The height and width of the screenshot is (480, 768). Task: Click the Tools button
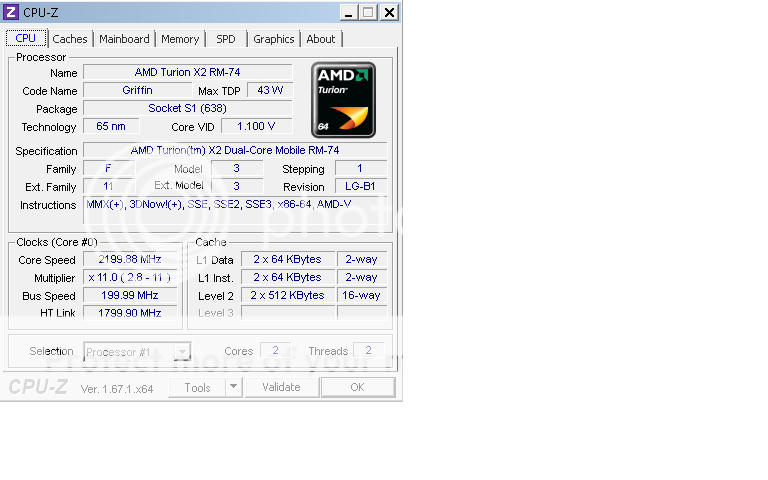pos(197,387)
